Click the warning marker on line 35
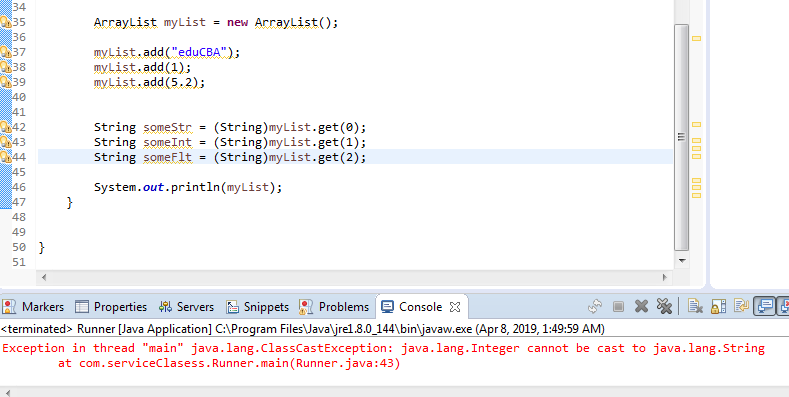The image size is (789, 397). click(6, 22)
